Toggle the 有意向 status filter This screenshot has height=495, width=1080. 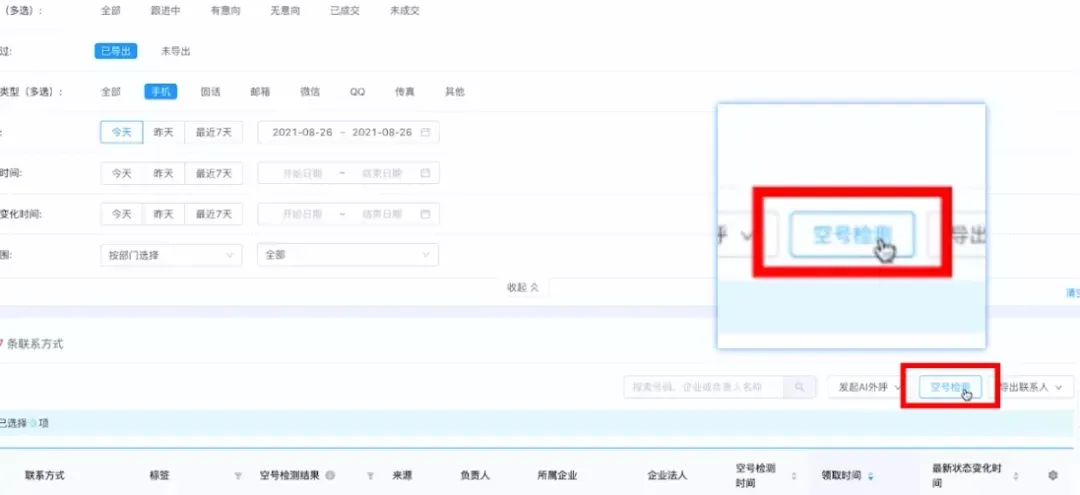[x=225, y=11]
